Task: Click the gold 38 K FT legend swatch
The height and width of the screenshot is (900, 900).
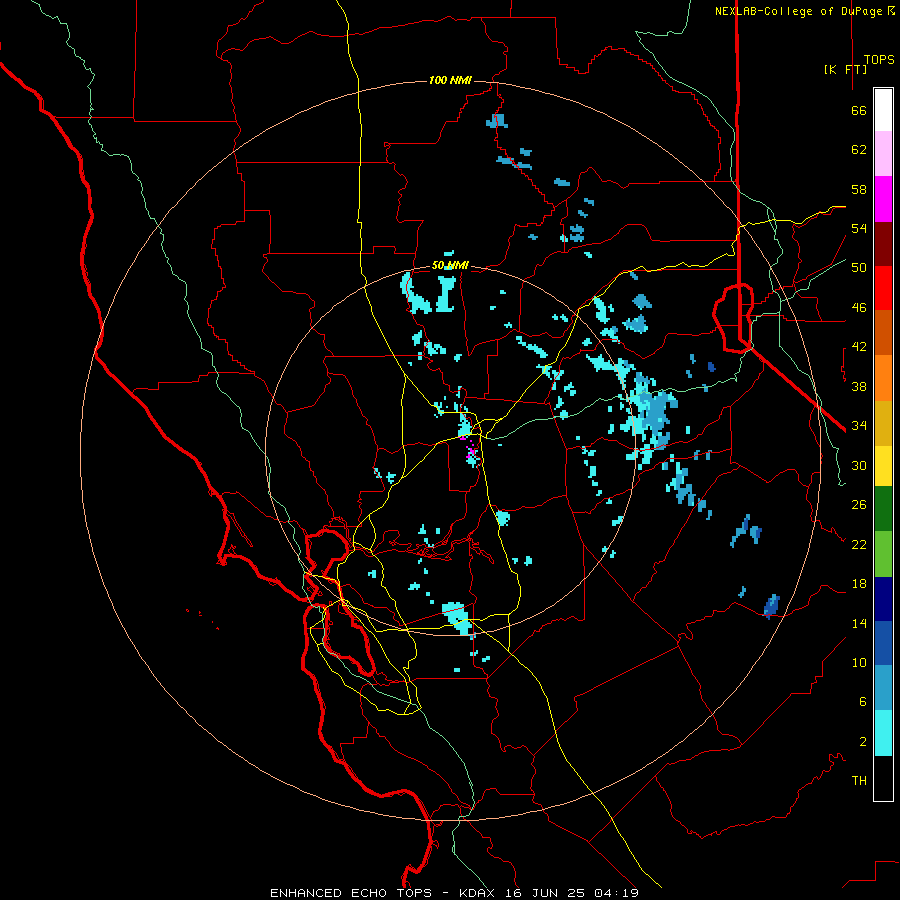Action: tap(883, 423)
